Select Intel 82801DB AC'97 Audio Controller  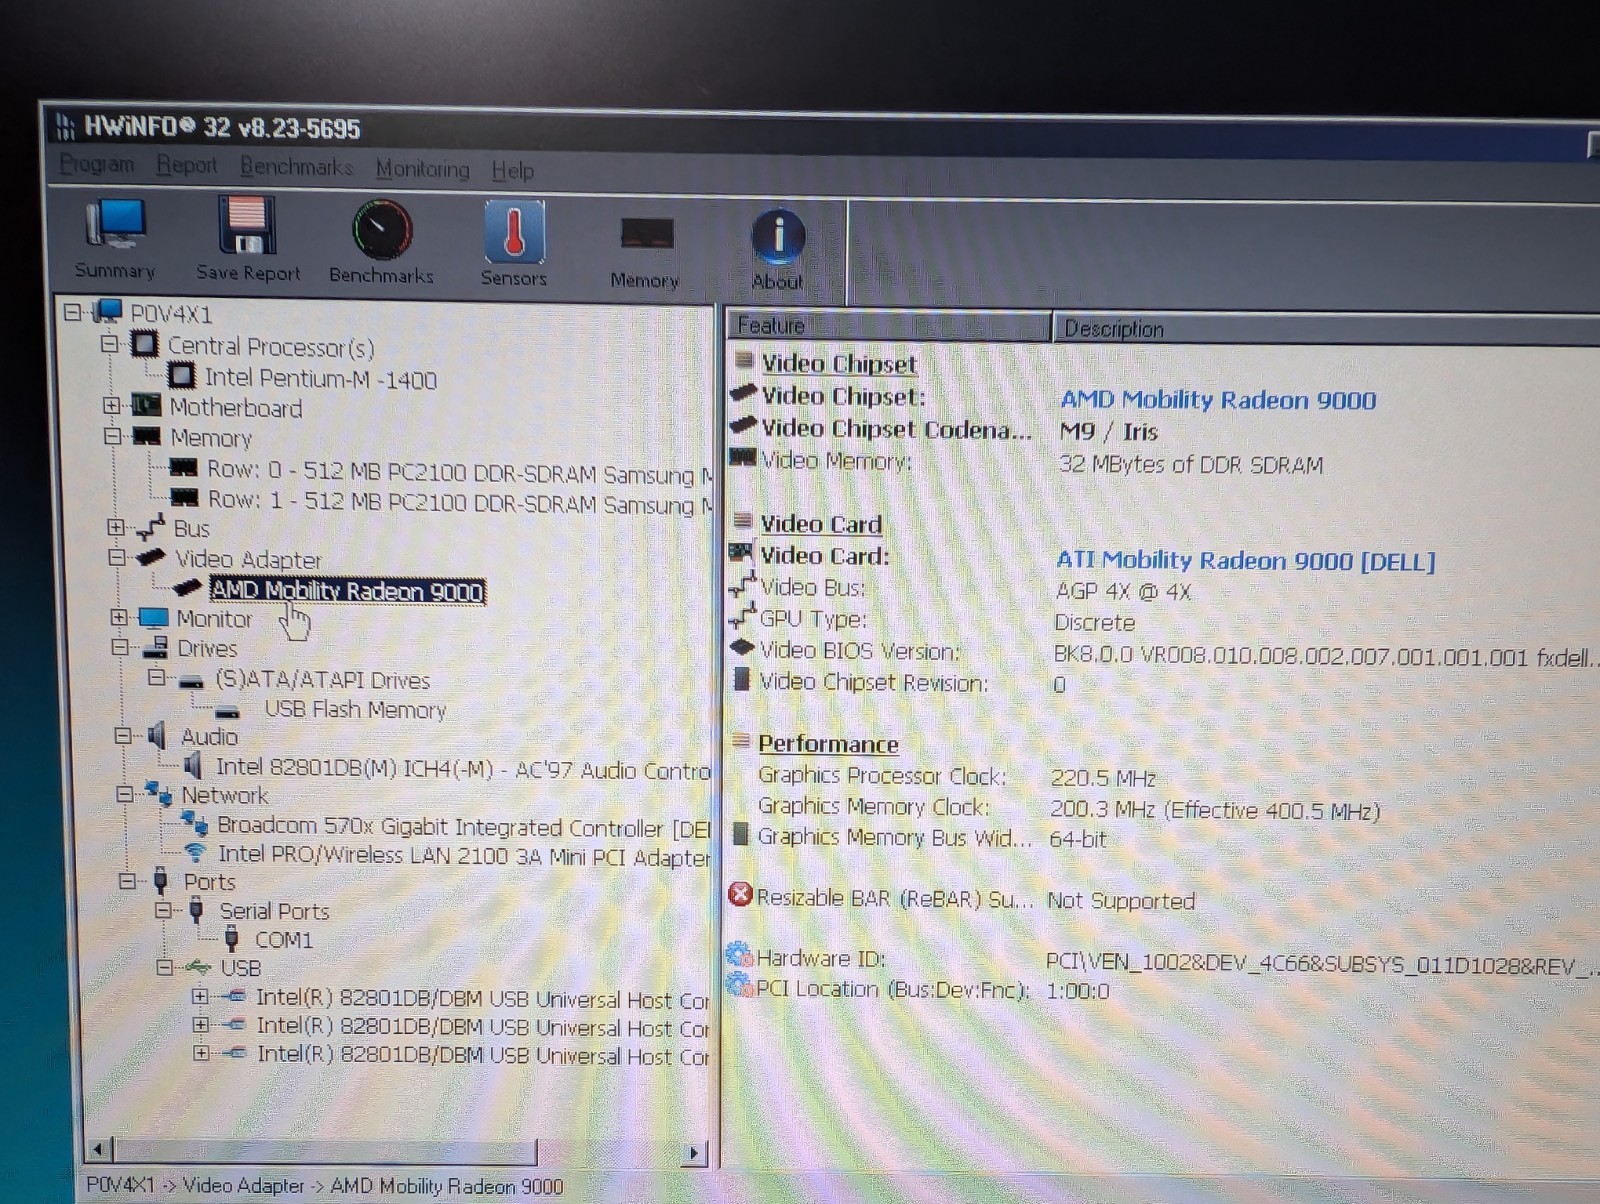click(463, 768)
